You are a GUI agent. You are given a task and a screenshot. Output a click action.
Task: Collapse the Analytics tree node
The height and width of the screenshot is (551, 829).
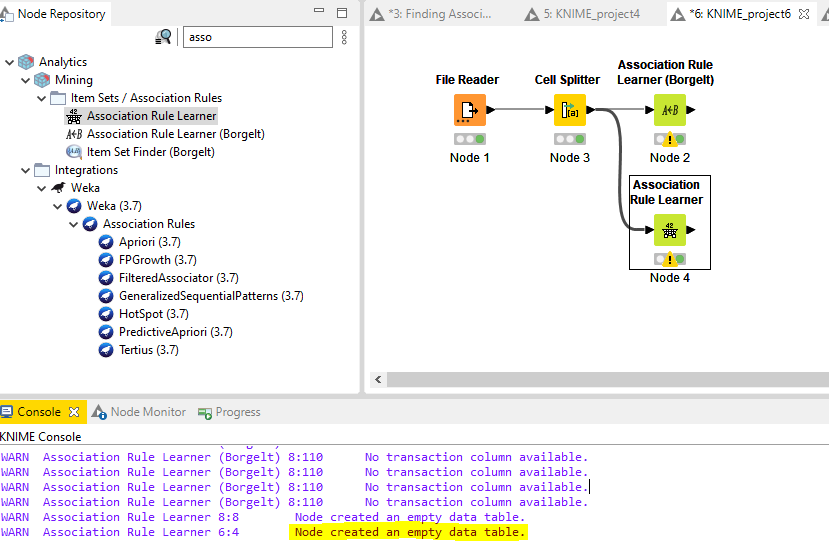pos(10,62)
